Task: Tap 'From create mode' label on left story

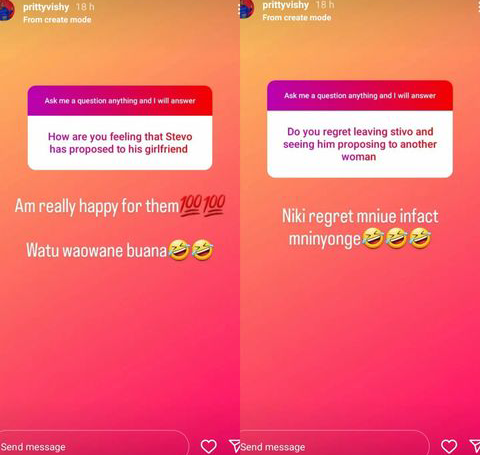Action: 57,20
